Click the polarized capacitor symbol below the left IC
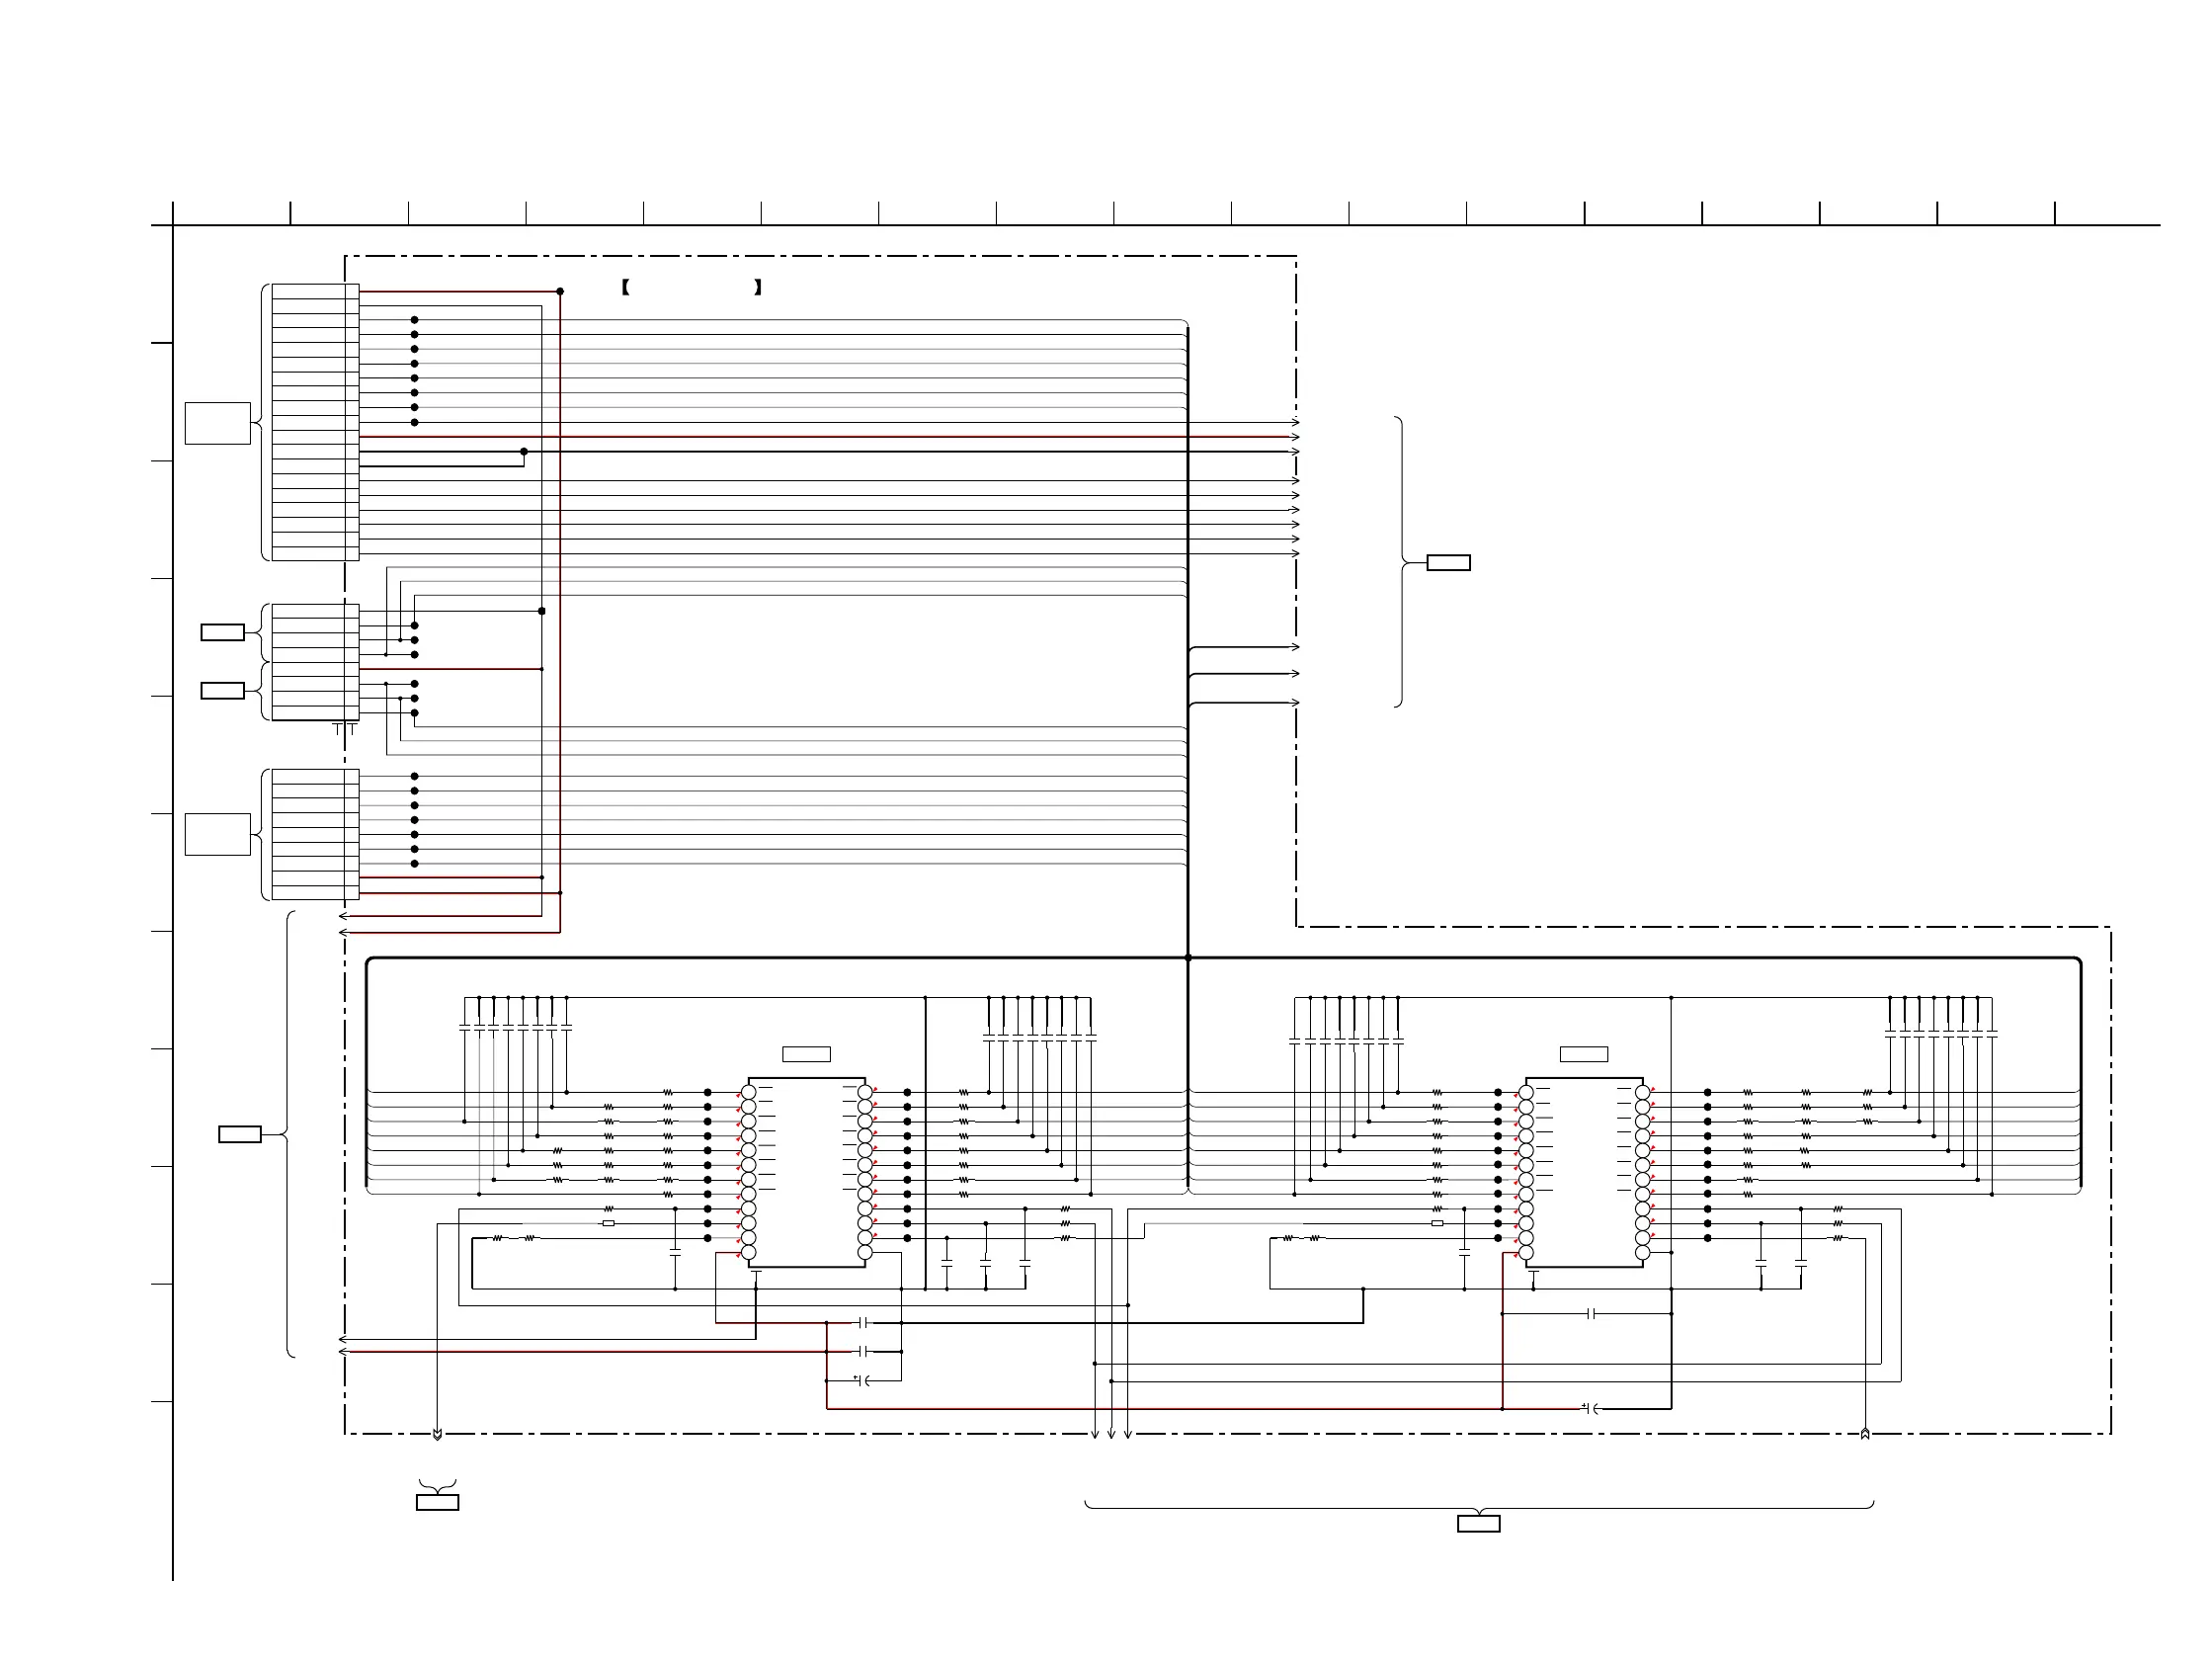2212x1664 pixels. click(x=863, y=1381)
